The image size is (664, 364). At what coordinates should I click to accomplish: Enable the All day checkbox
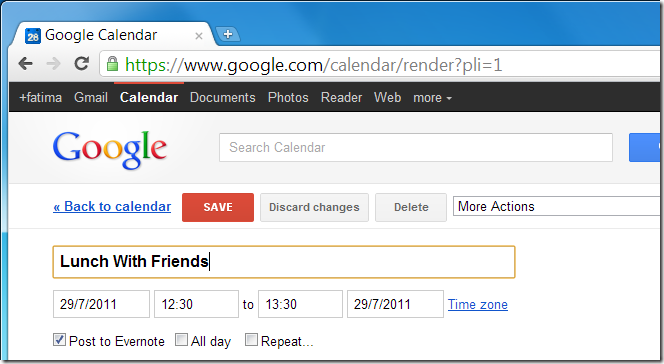(181, 339)
